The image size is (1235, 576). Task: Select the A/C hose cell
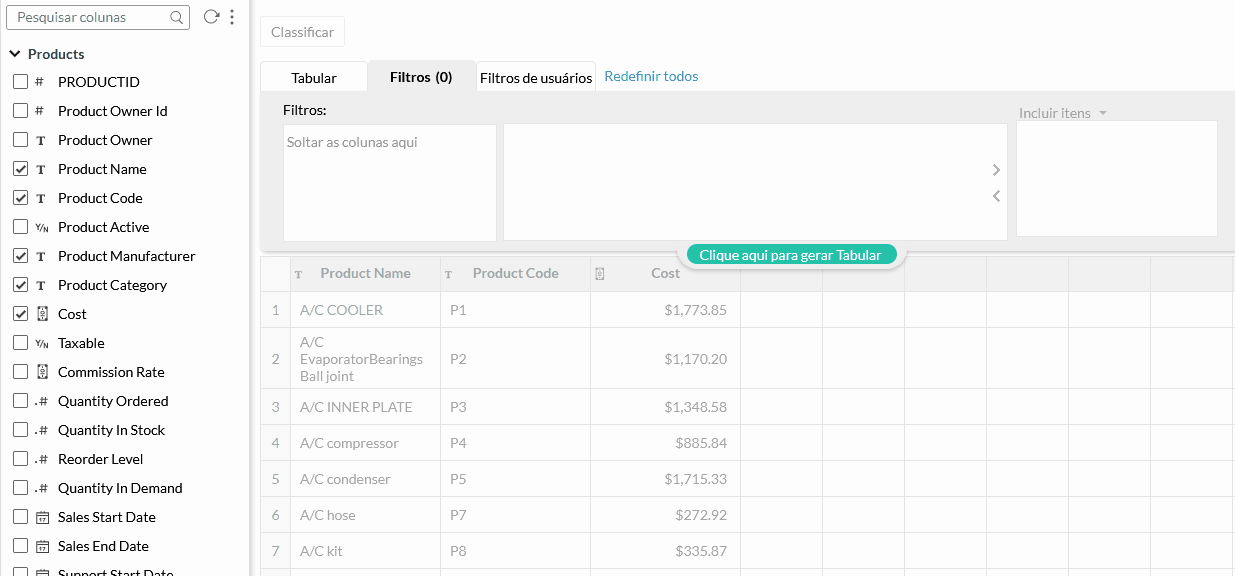tap(365, 515)
